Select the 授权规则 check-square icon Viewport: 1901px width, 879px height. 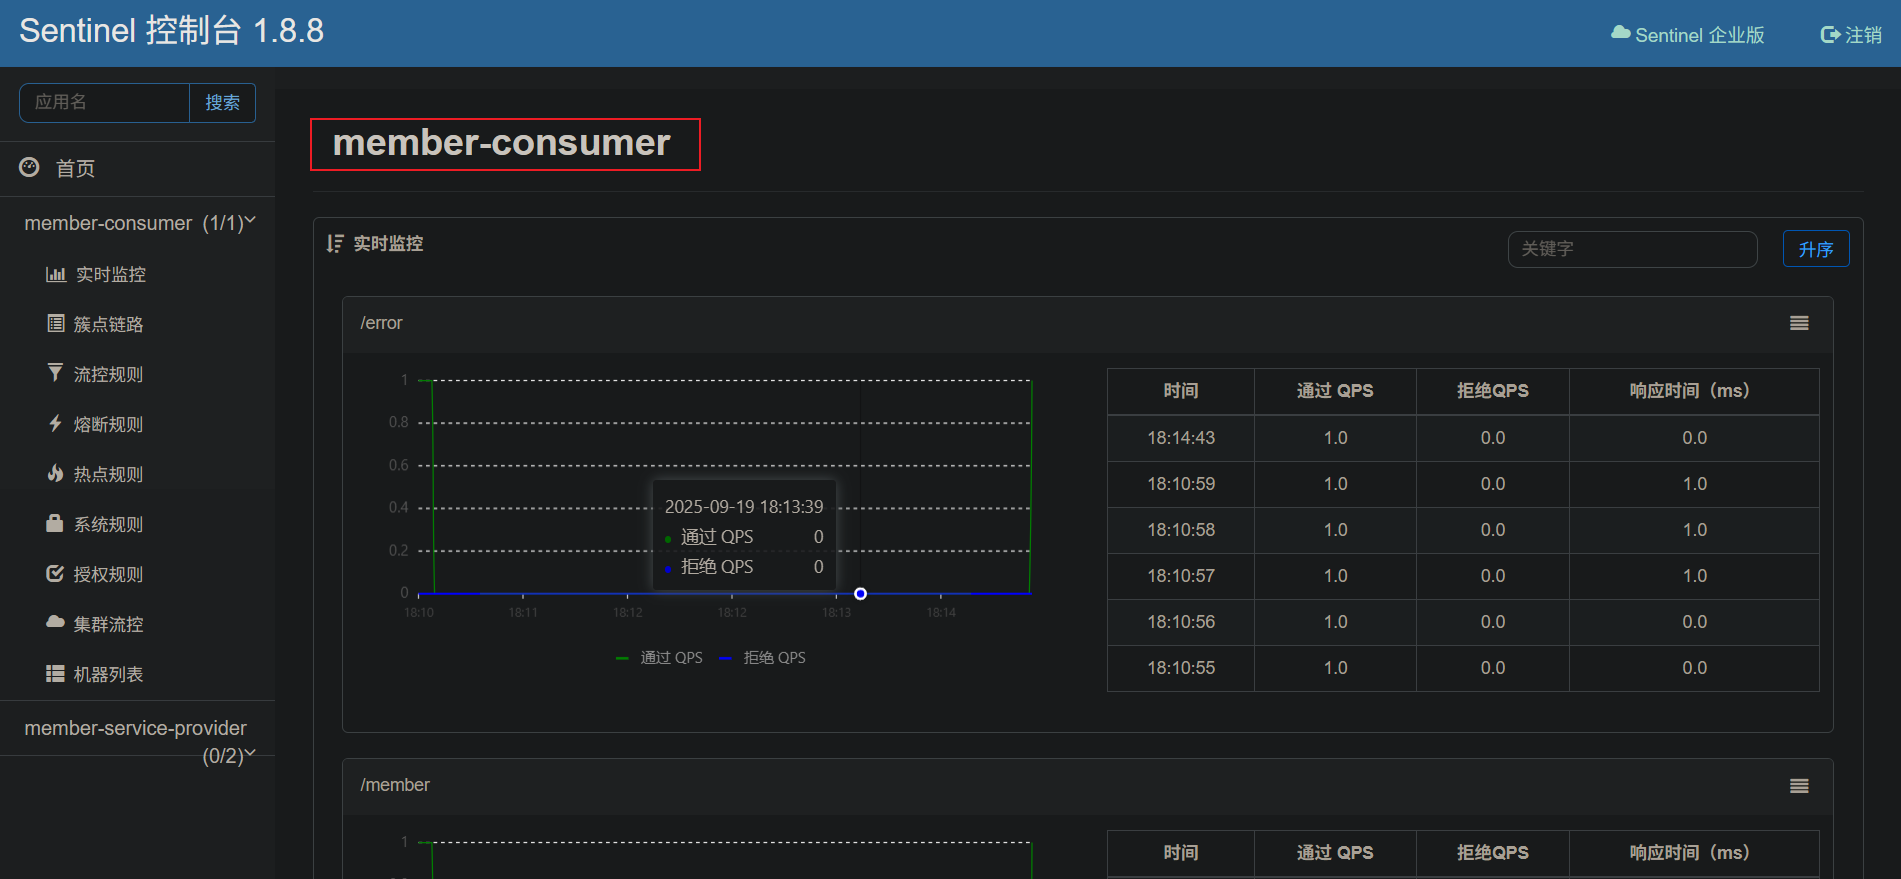click(56, 573)
